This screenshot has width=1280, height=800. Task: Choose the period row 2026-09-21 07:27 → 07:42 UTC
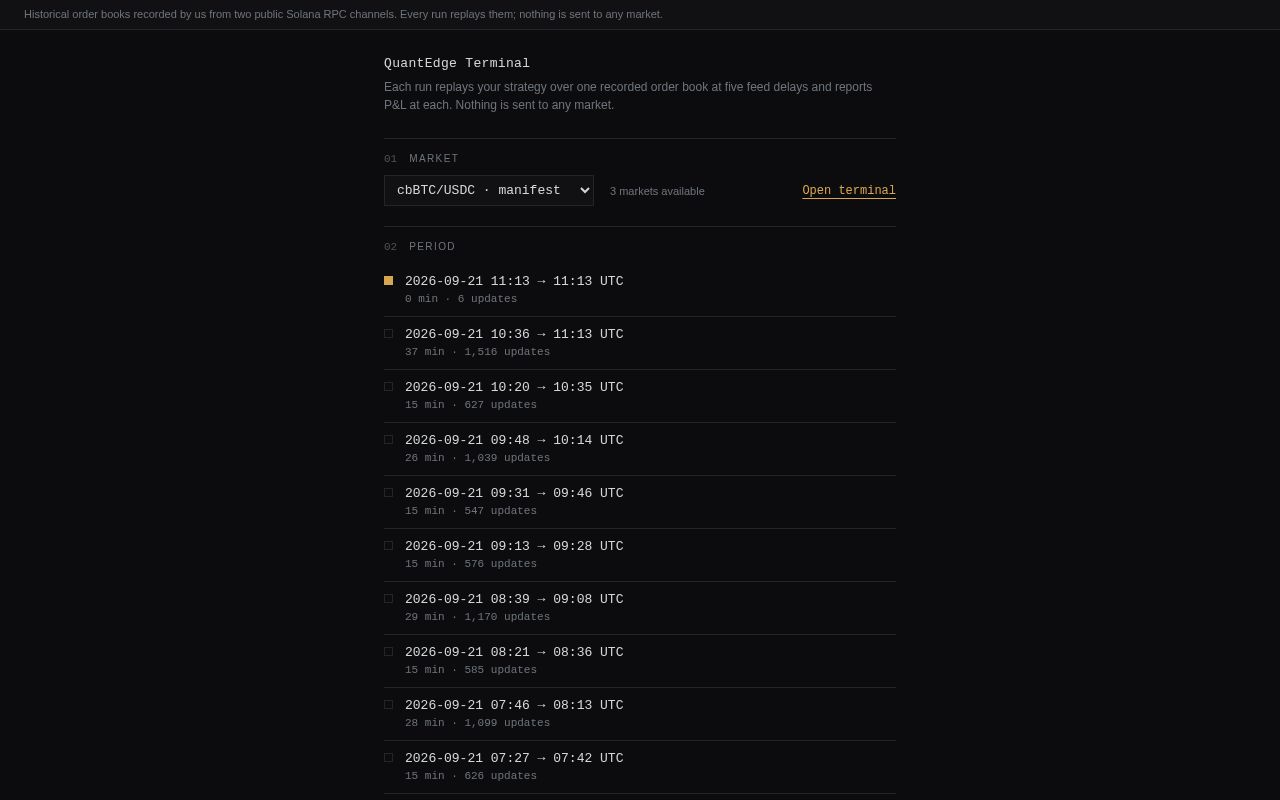(640, 767)
